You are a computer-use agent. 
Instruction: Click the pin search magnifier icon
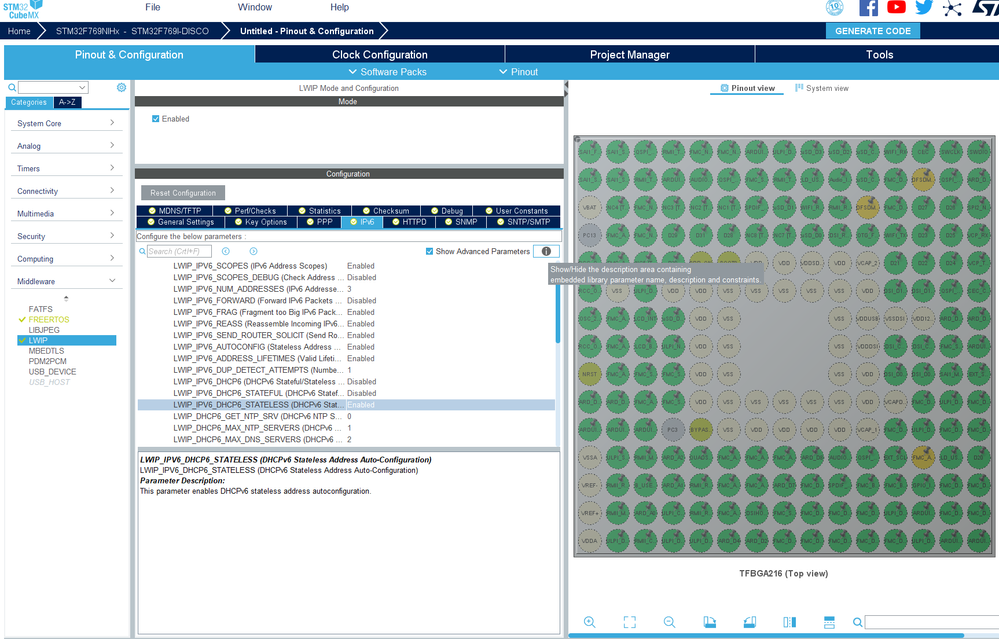pos(858,622)
